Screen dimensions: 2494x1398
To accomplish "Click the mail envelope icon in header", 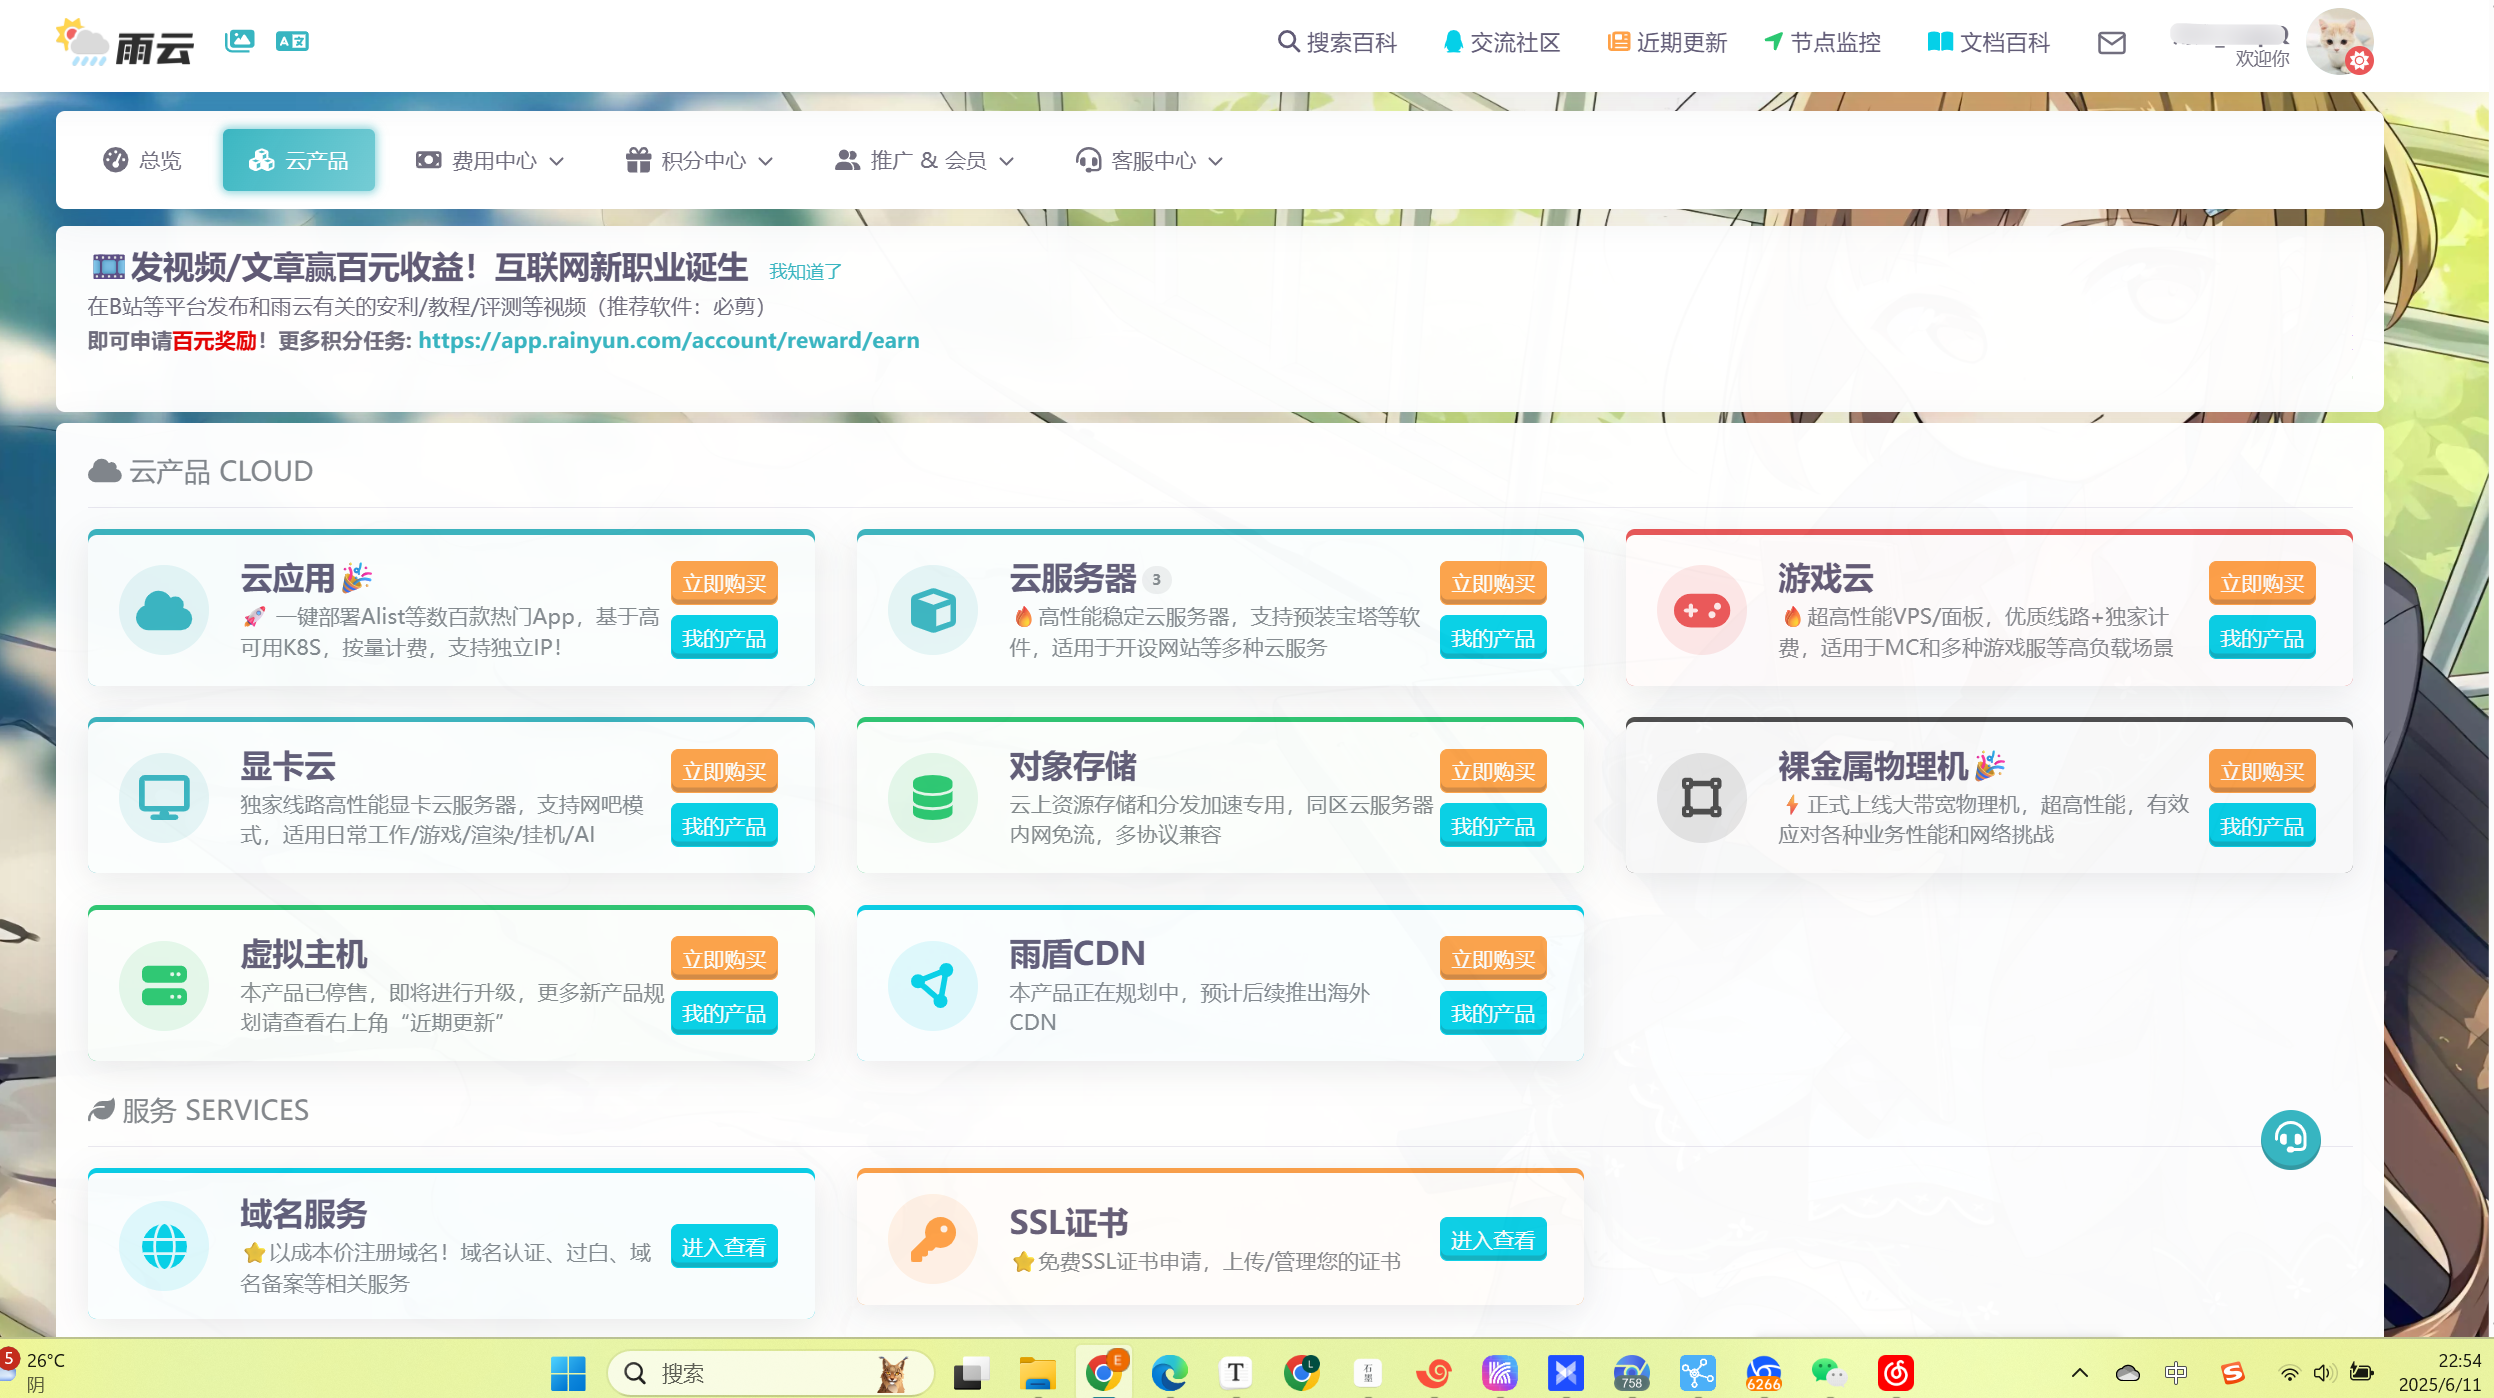I will coord(2111,43).
